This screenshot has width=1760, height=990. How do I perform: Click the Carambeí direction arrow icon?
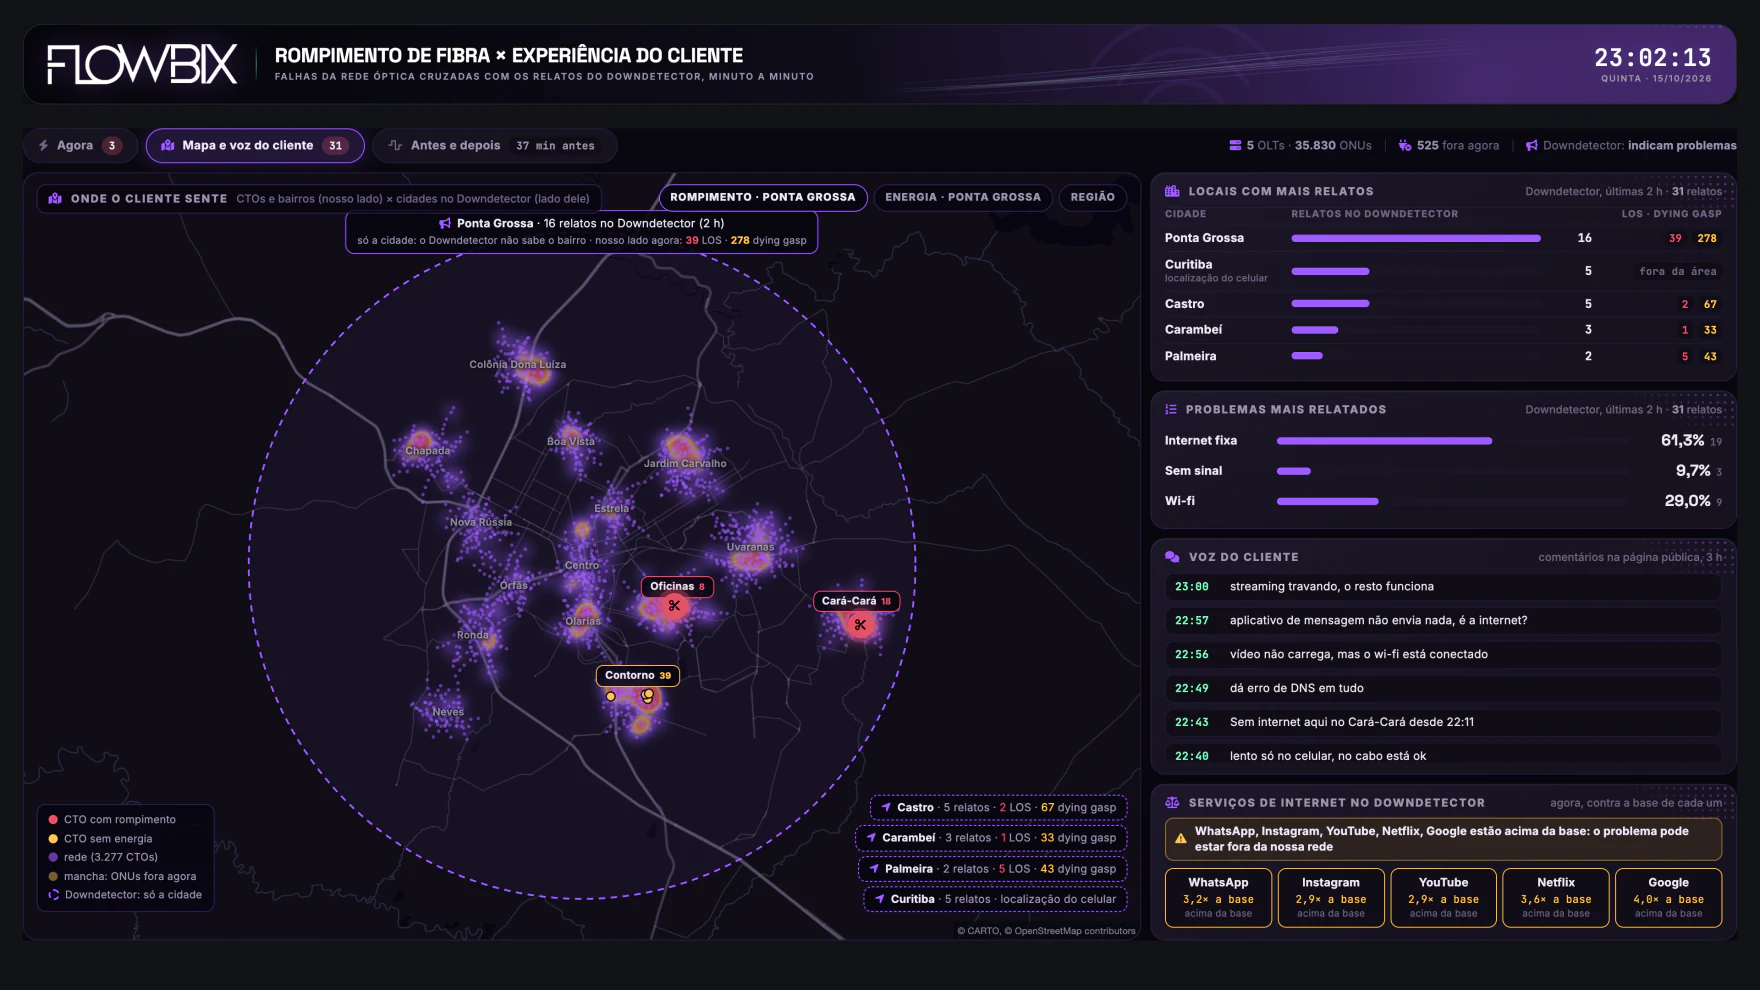(871, 838)
